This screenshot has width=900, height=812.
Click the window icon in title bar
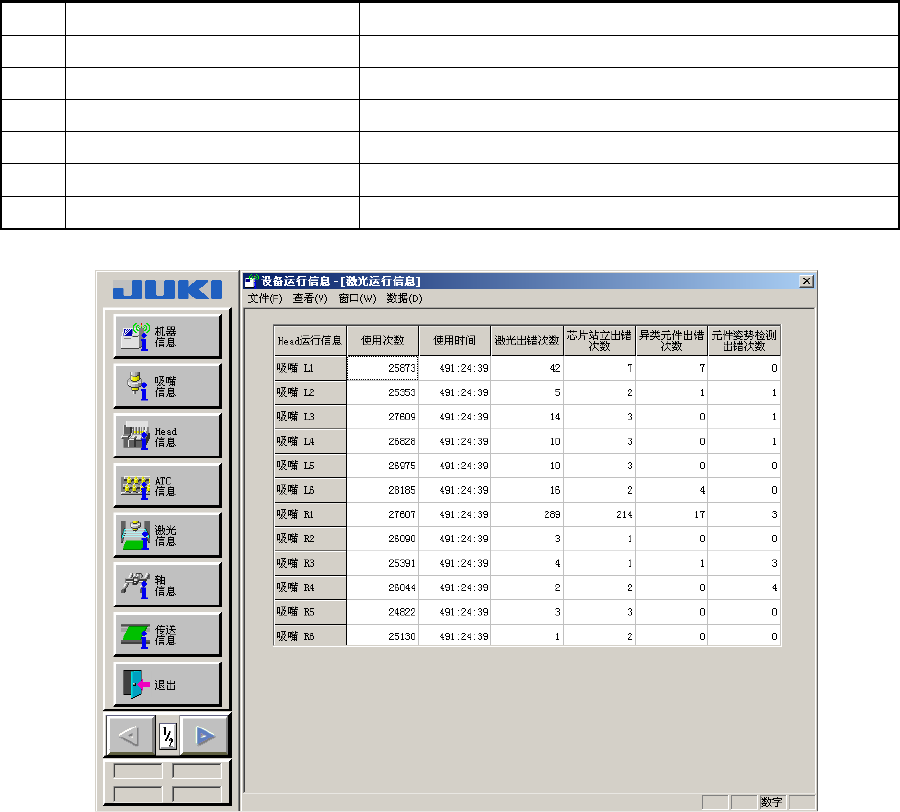point(251,281)
